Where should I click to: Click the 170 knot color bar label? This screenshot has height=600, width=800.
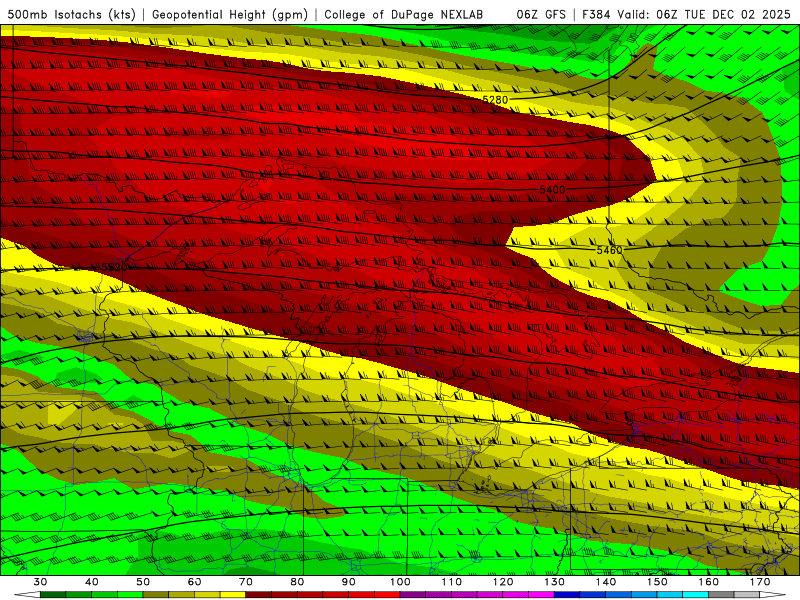pyautogui.click(x=760, y=582)
